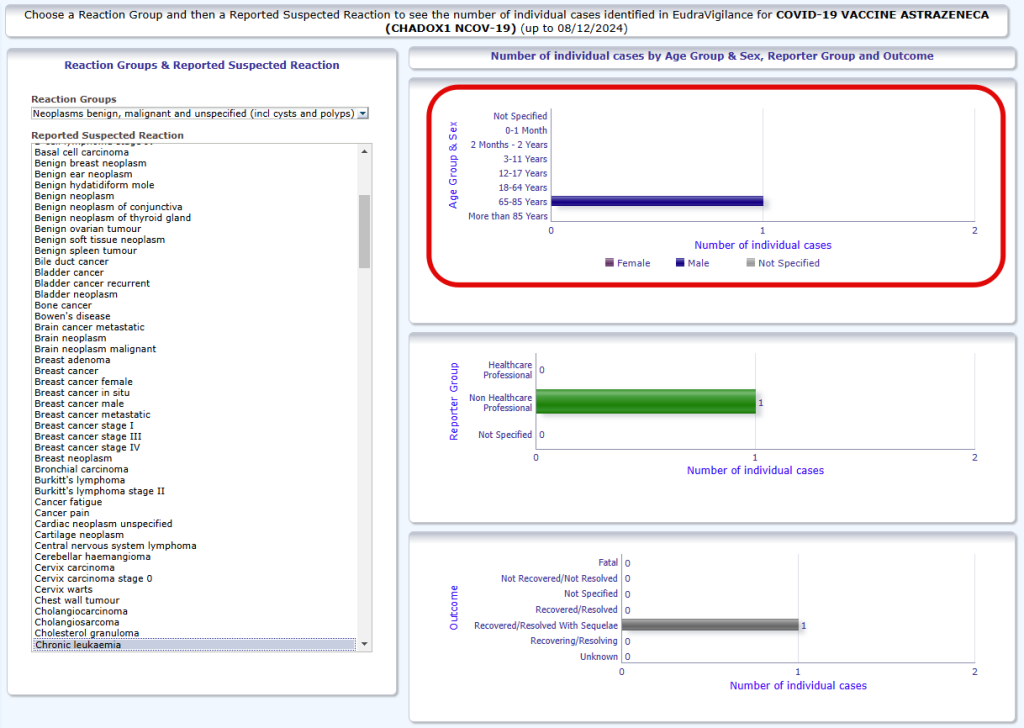Select Basal cell carcinoma in the list

coord(82,152)
